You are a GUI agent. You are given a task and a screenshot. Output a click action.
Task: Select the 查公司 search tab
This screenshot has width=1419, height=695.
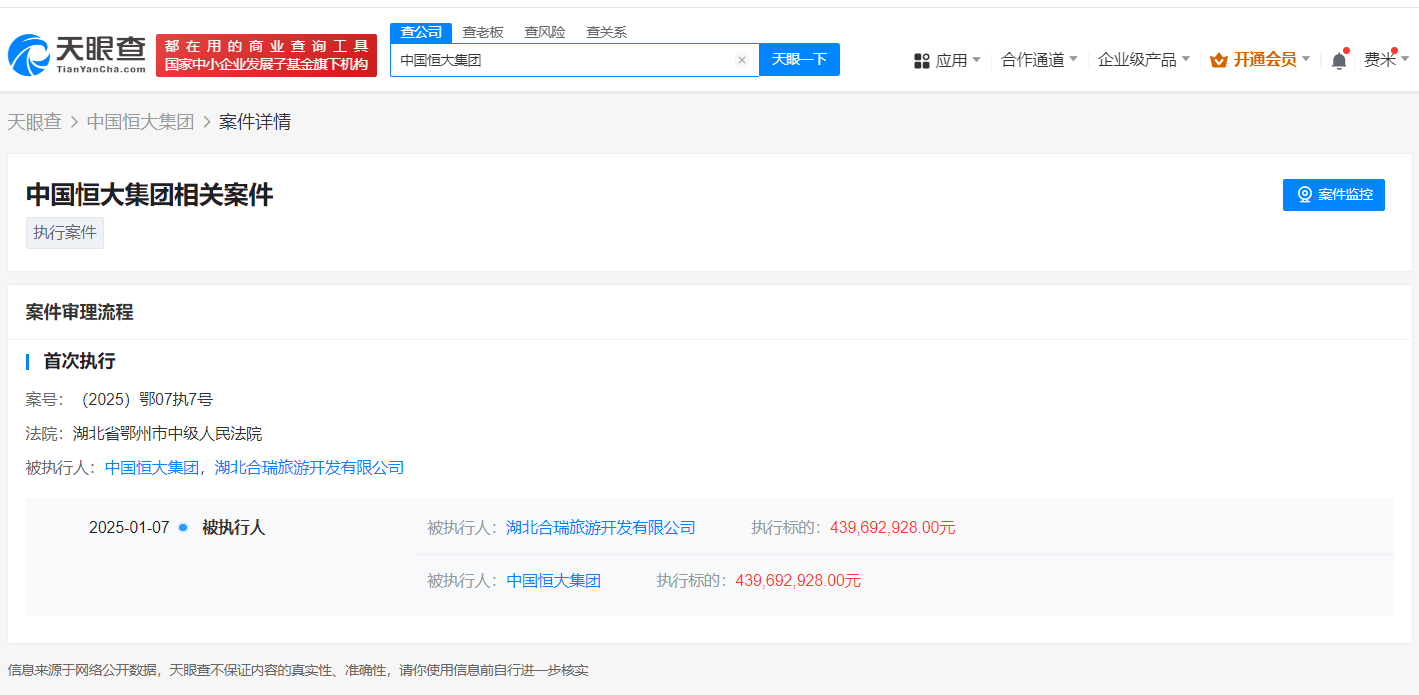pos(421,32)
